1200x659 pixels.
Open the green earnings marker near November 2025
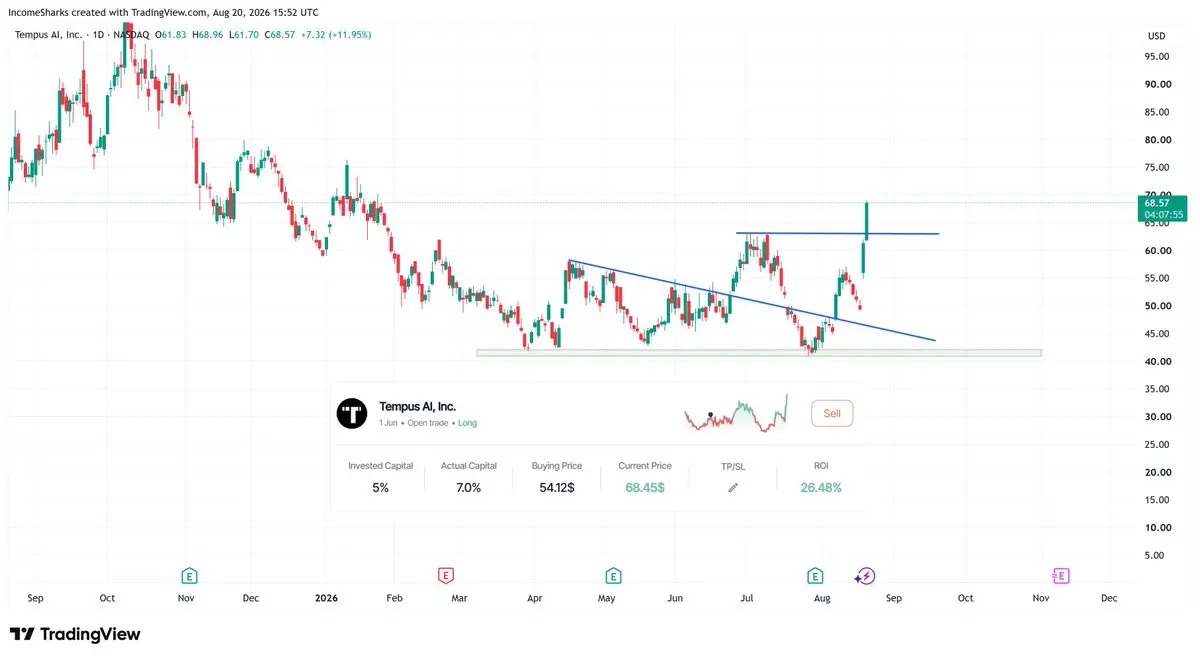(x=187, y=575)
